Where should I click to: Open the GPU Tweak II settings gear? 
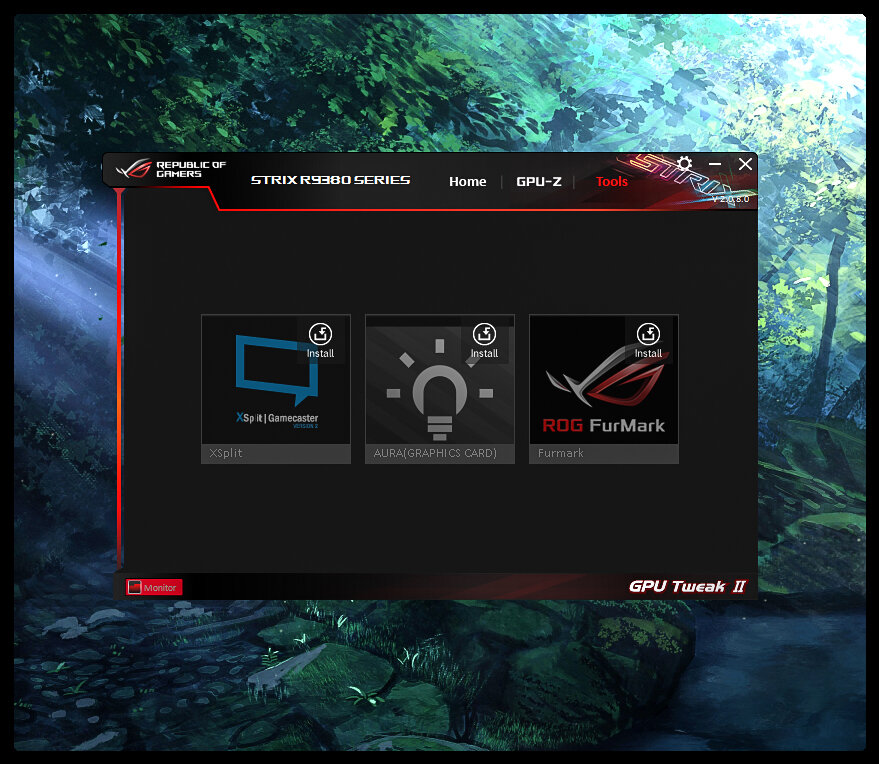tap(684, 165)
